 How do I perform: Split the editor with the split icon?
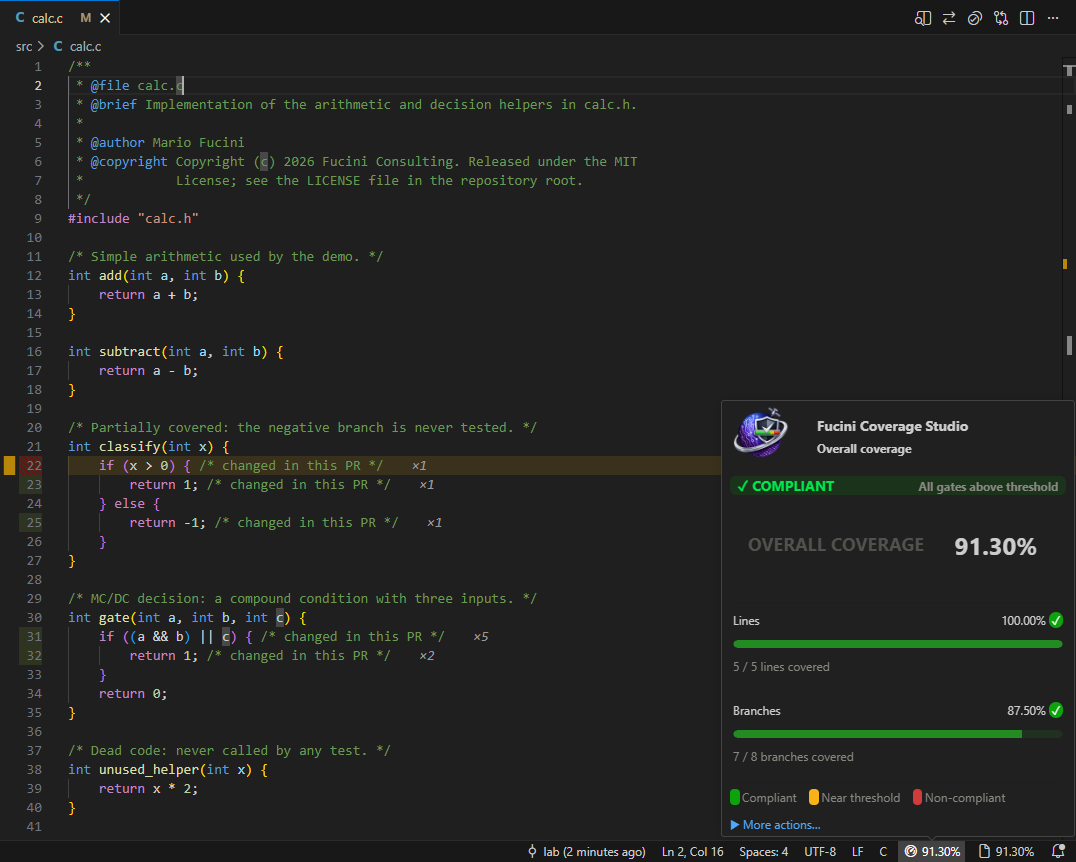coord(1027,19)
